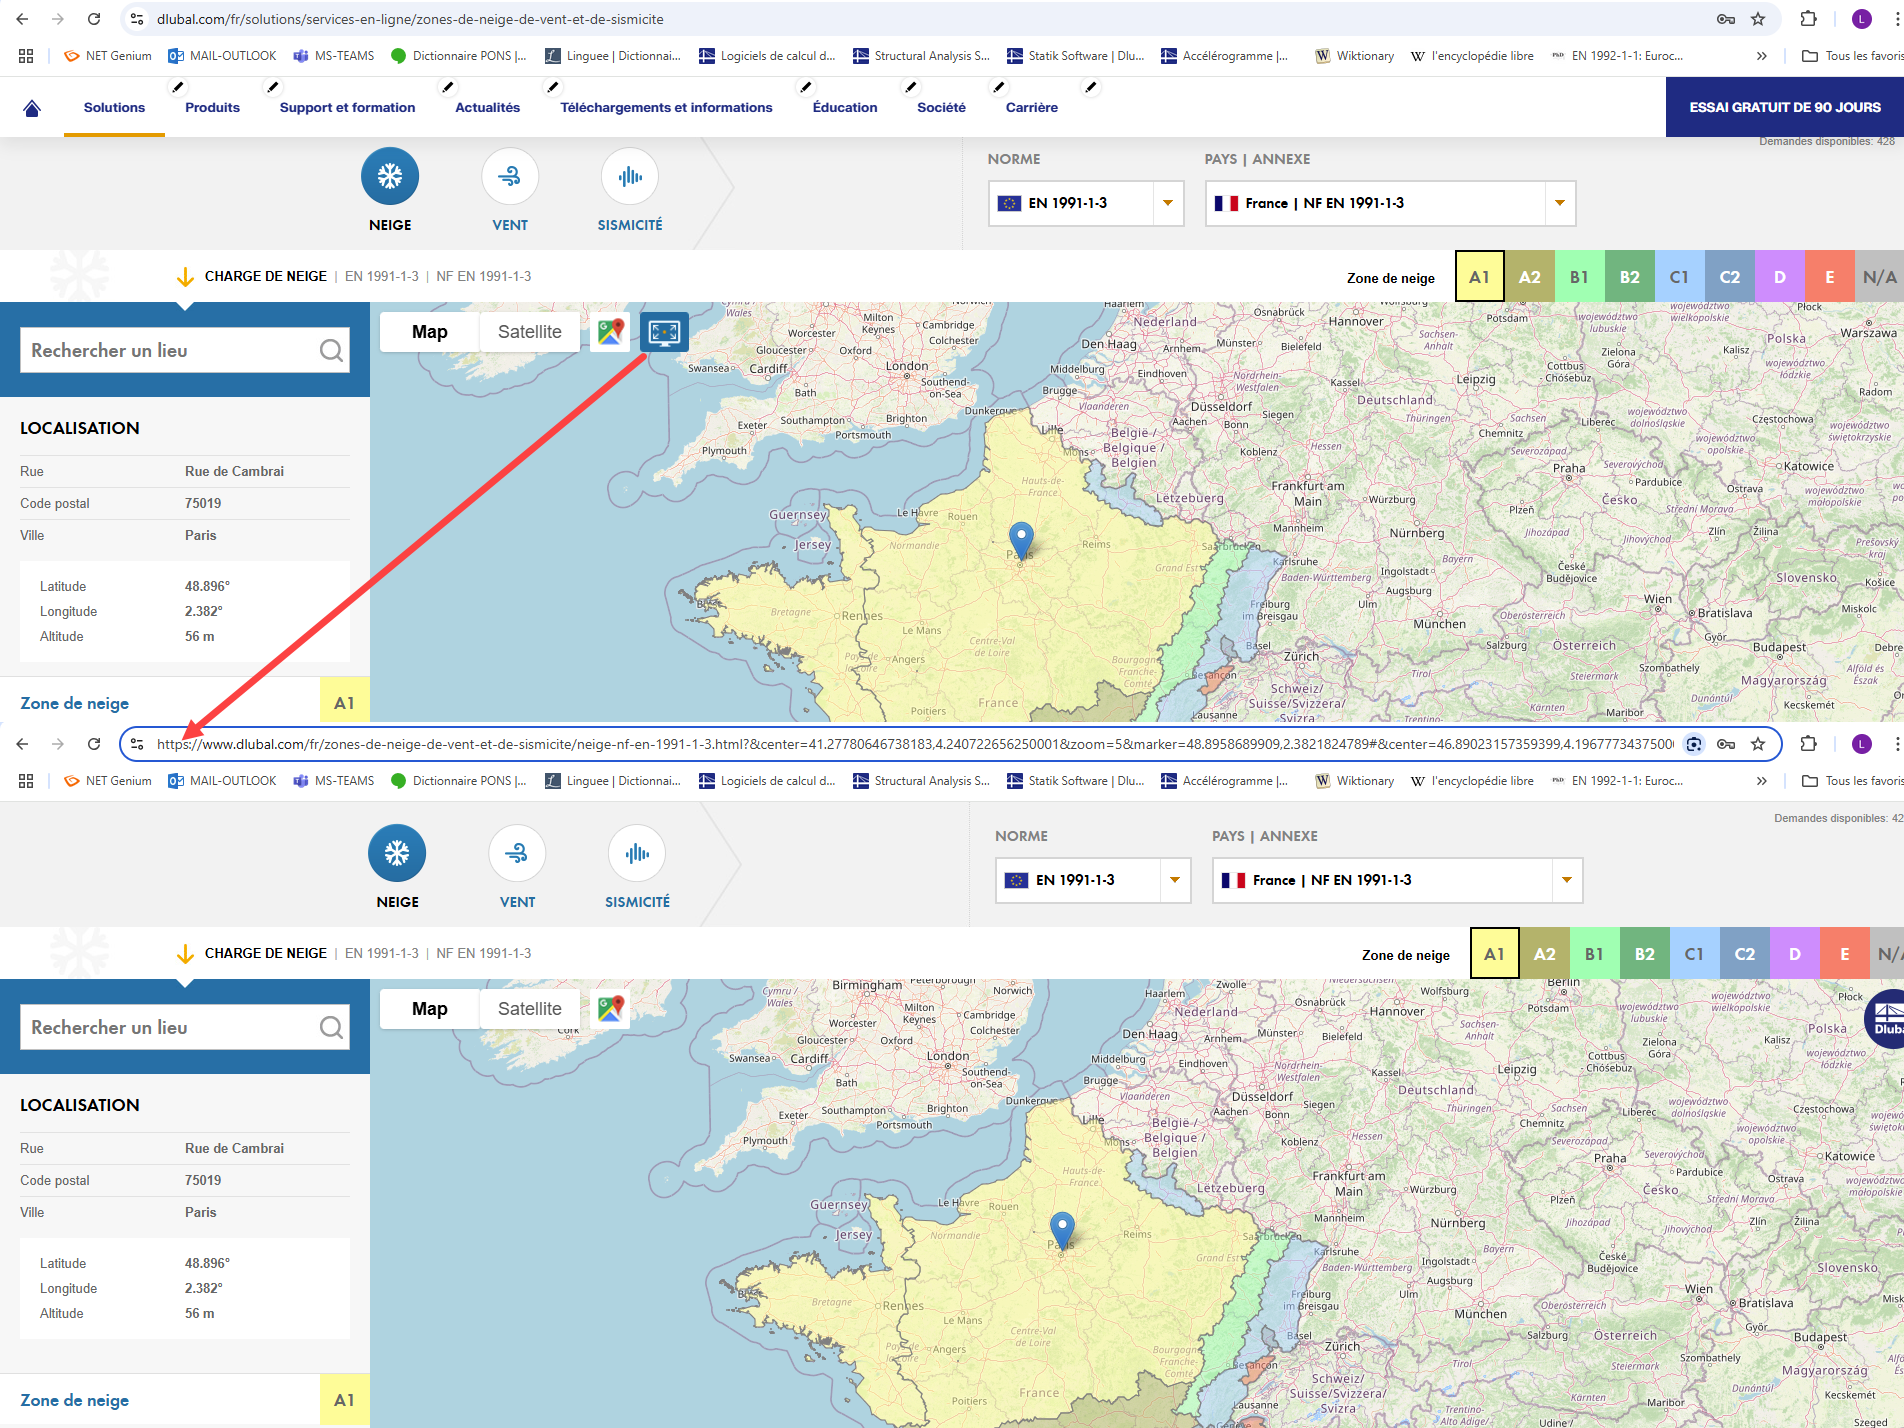Screen dimensions: 1904x1428
Task: Expand the hidden bookmarks chevron
Action: (x=1761, y=56)
